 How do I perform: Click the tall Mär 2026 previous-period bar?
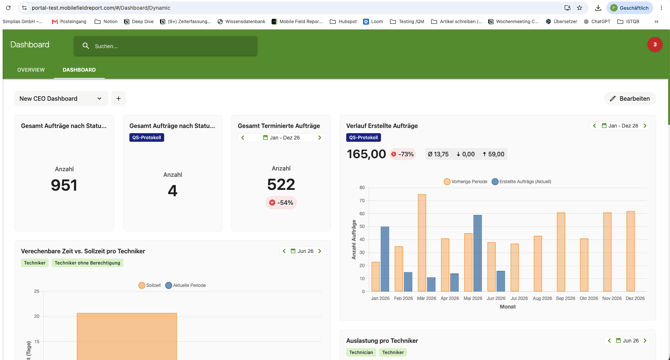[x=422, y=243]
